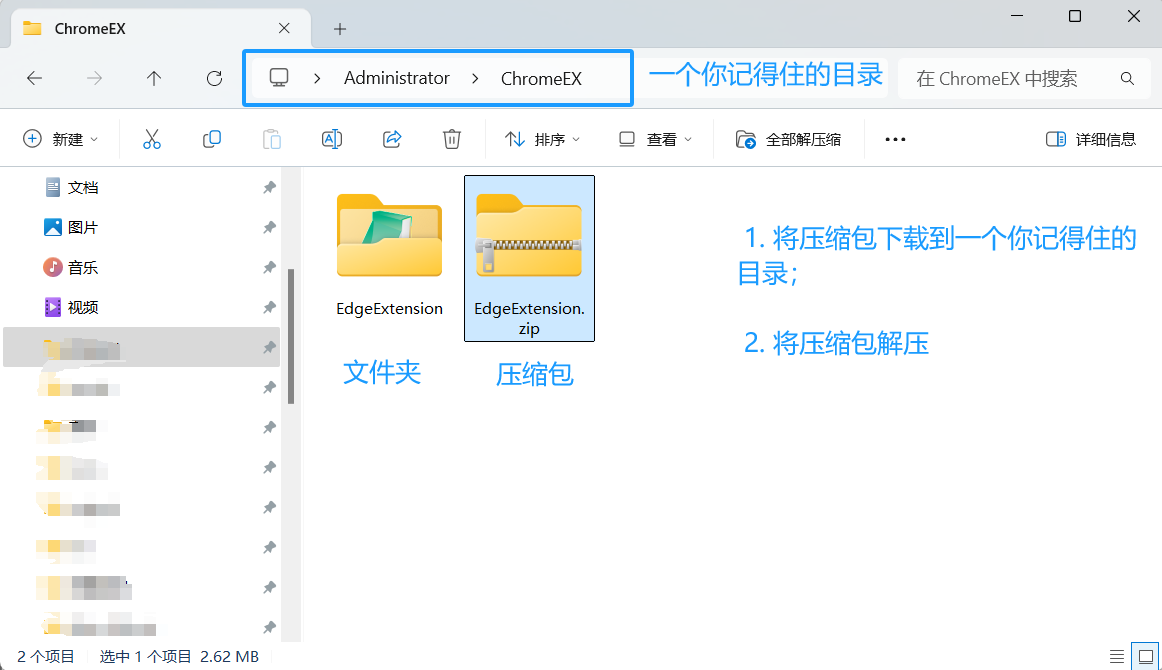Navigate to Administrator in the address bar
The height and width of the screenshot is (670, 1162).
click(396, 77)
